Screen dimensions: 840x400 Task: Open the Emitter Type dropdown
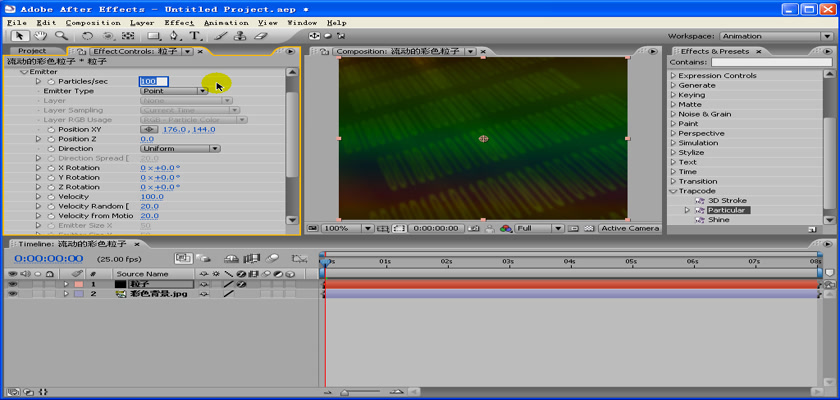click(x=174, y=91)
